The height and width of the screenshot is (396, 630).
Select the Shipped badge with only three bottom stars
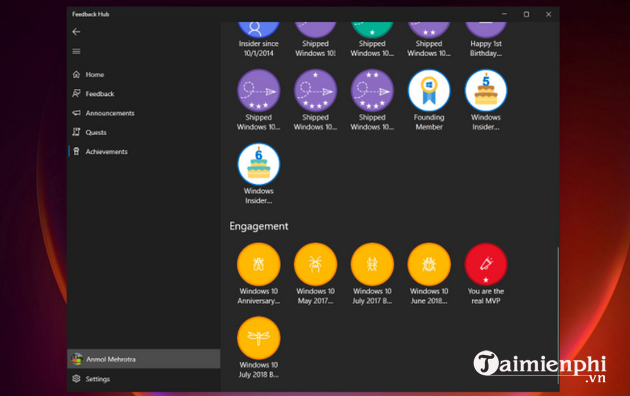point(259,90)
